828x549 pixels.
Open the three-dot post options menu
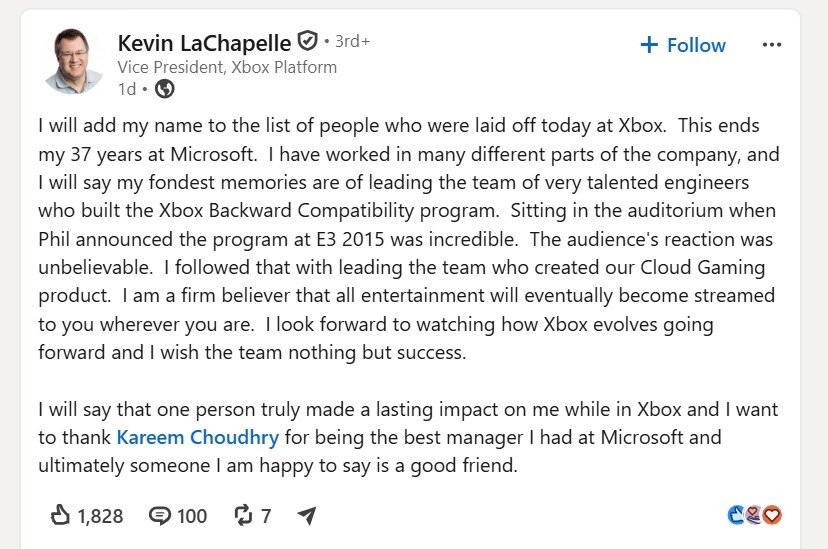771,45
